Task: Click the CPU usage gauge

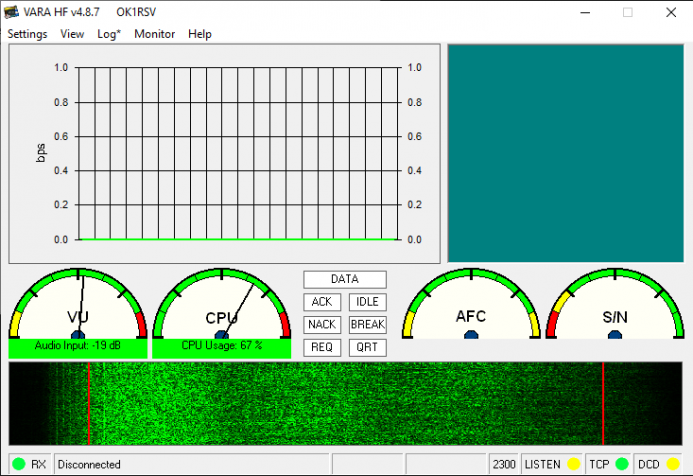Action: [x=221, y=303]
